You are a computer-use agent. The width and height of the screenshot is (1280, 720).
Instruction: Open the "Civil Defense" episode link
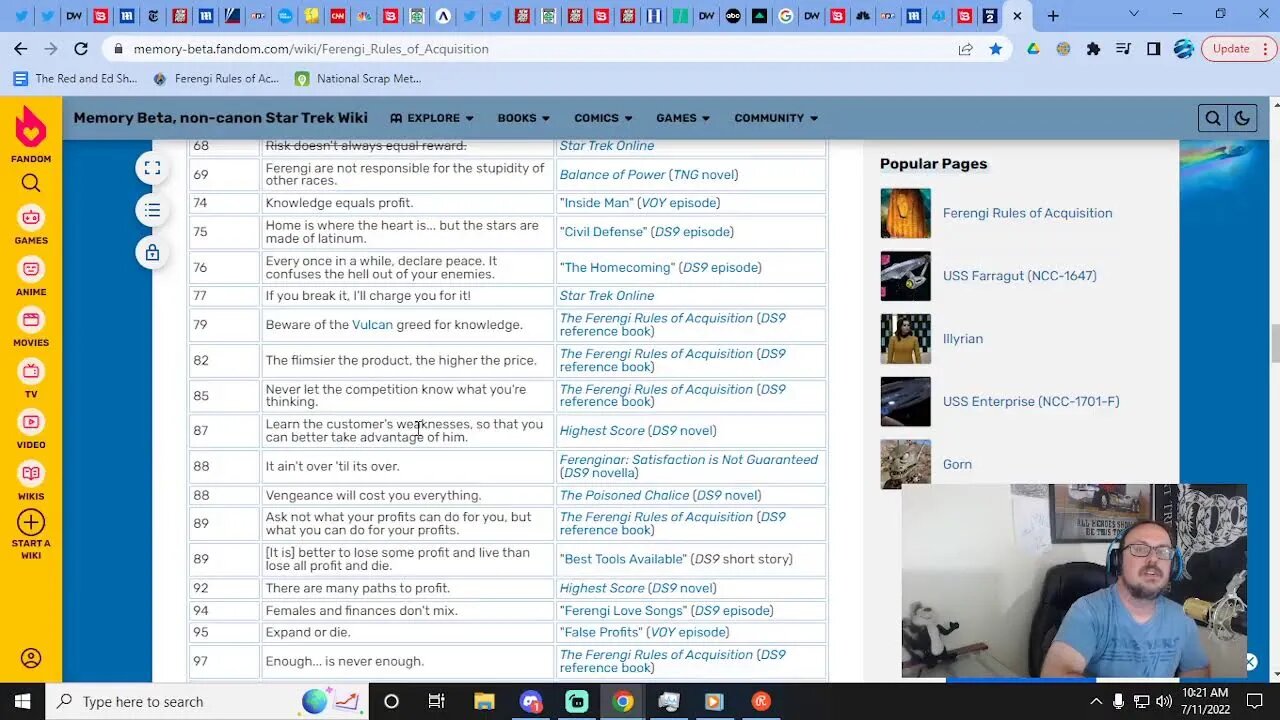point(603,232)
